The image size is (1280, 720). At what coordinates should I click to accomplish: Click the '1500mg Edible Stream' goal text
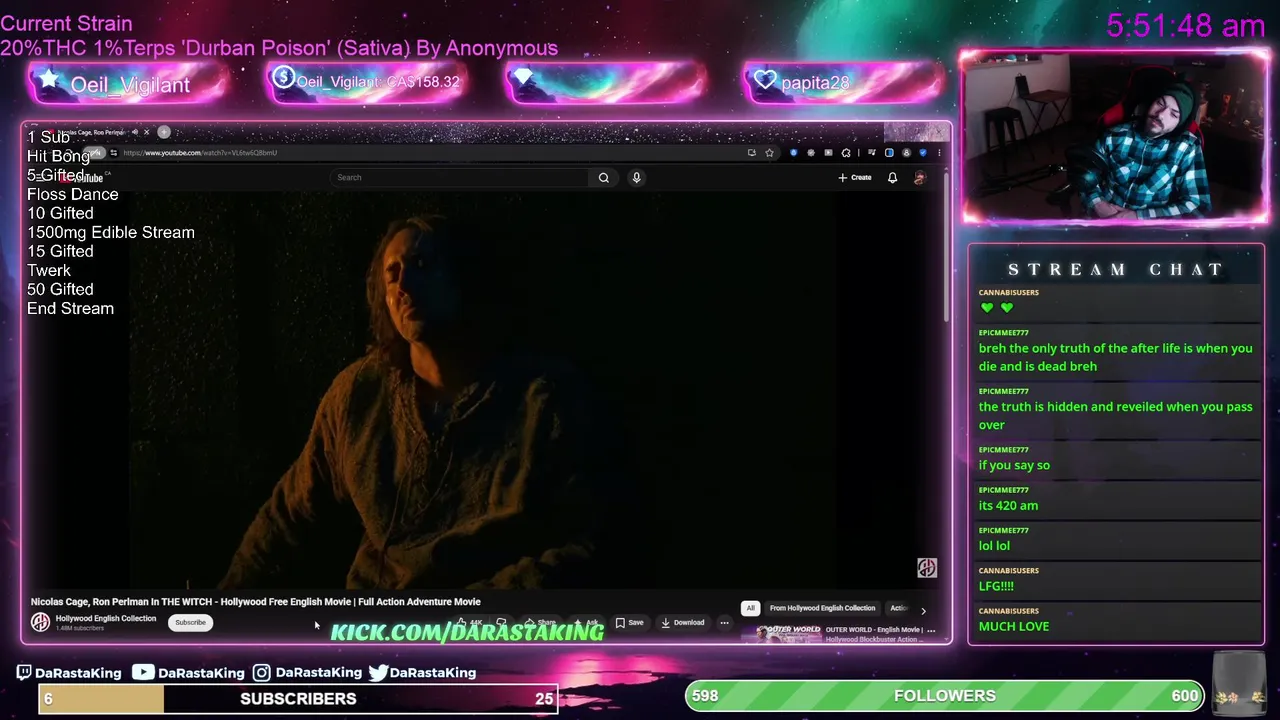point(111,232)
